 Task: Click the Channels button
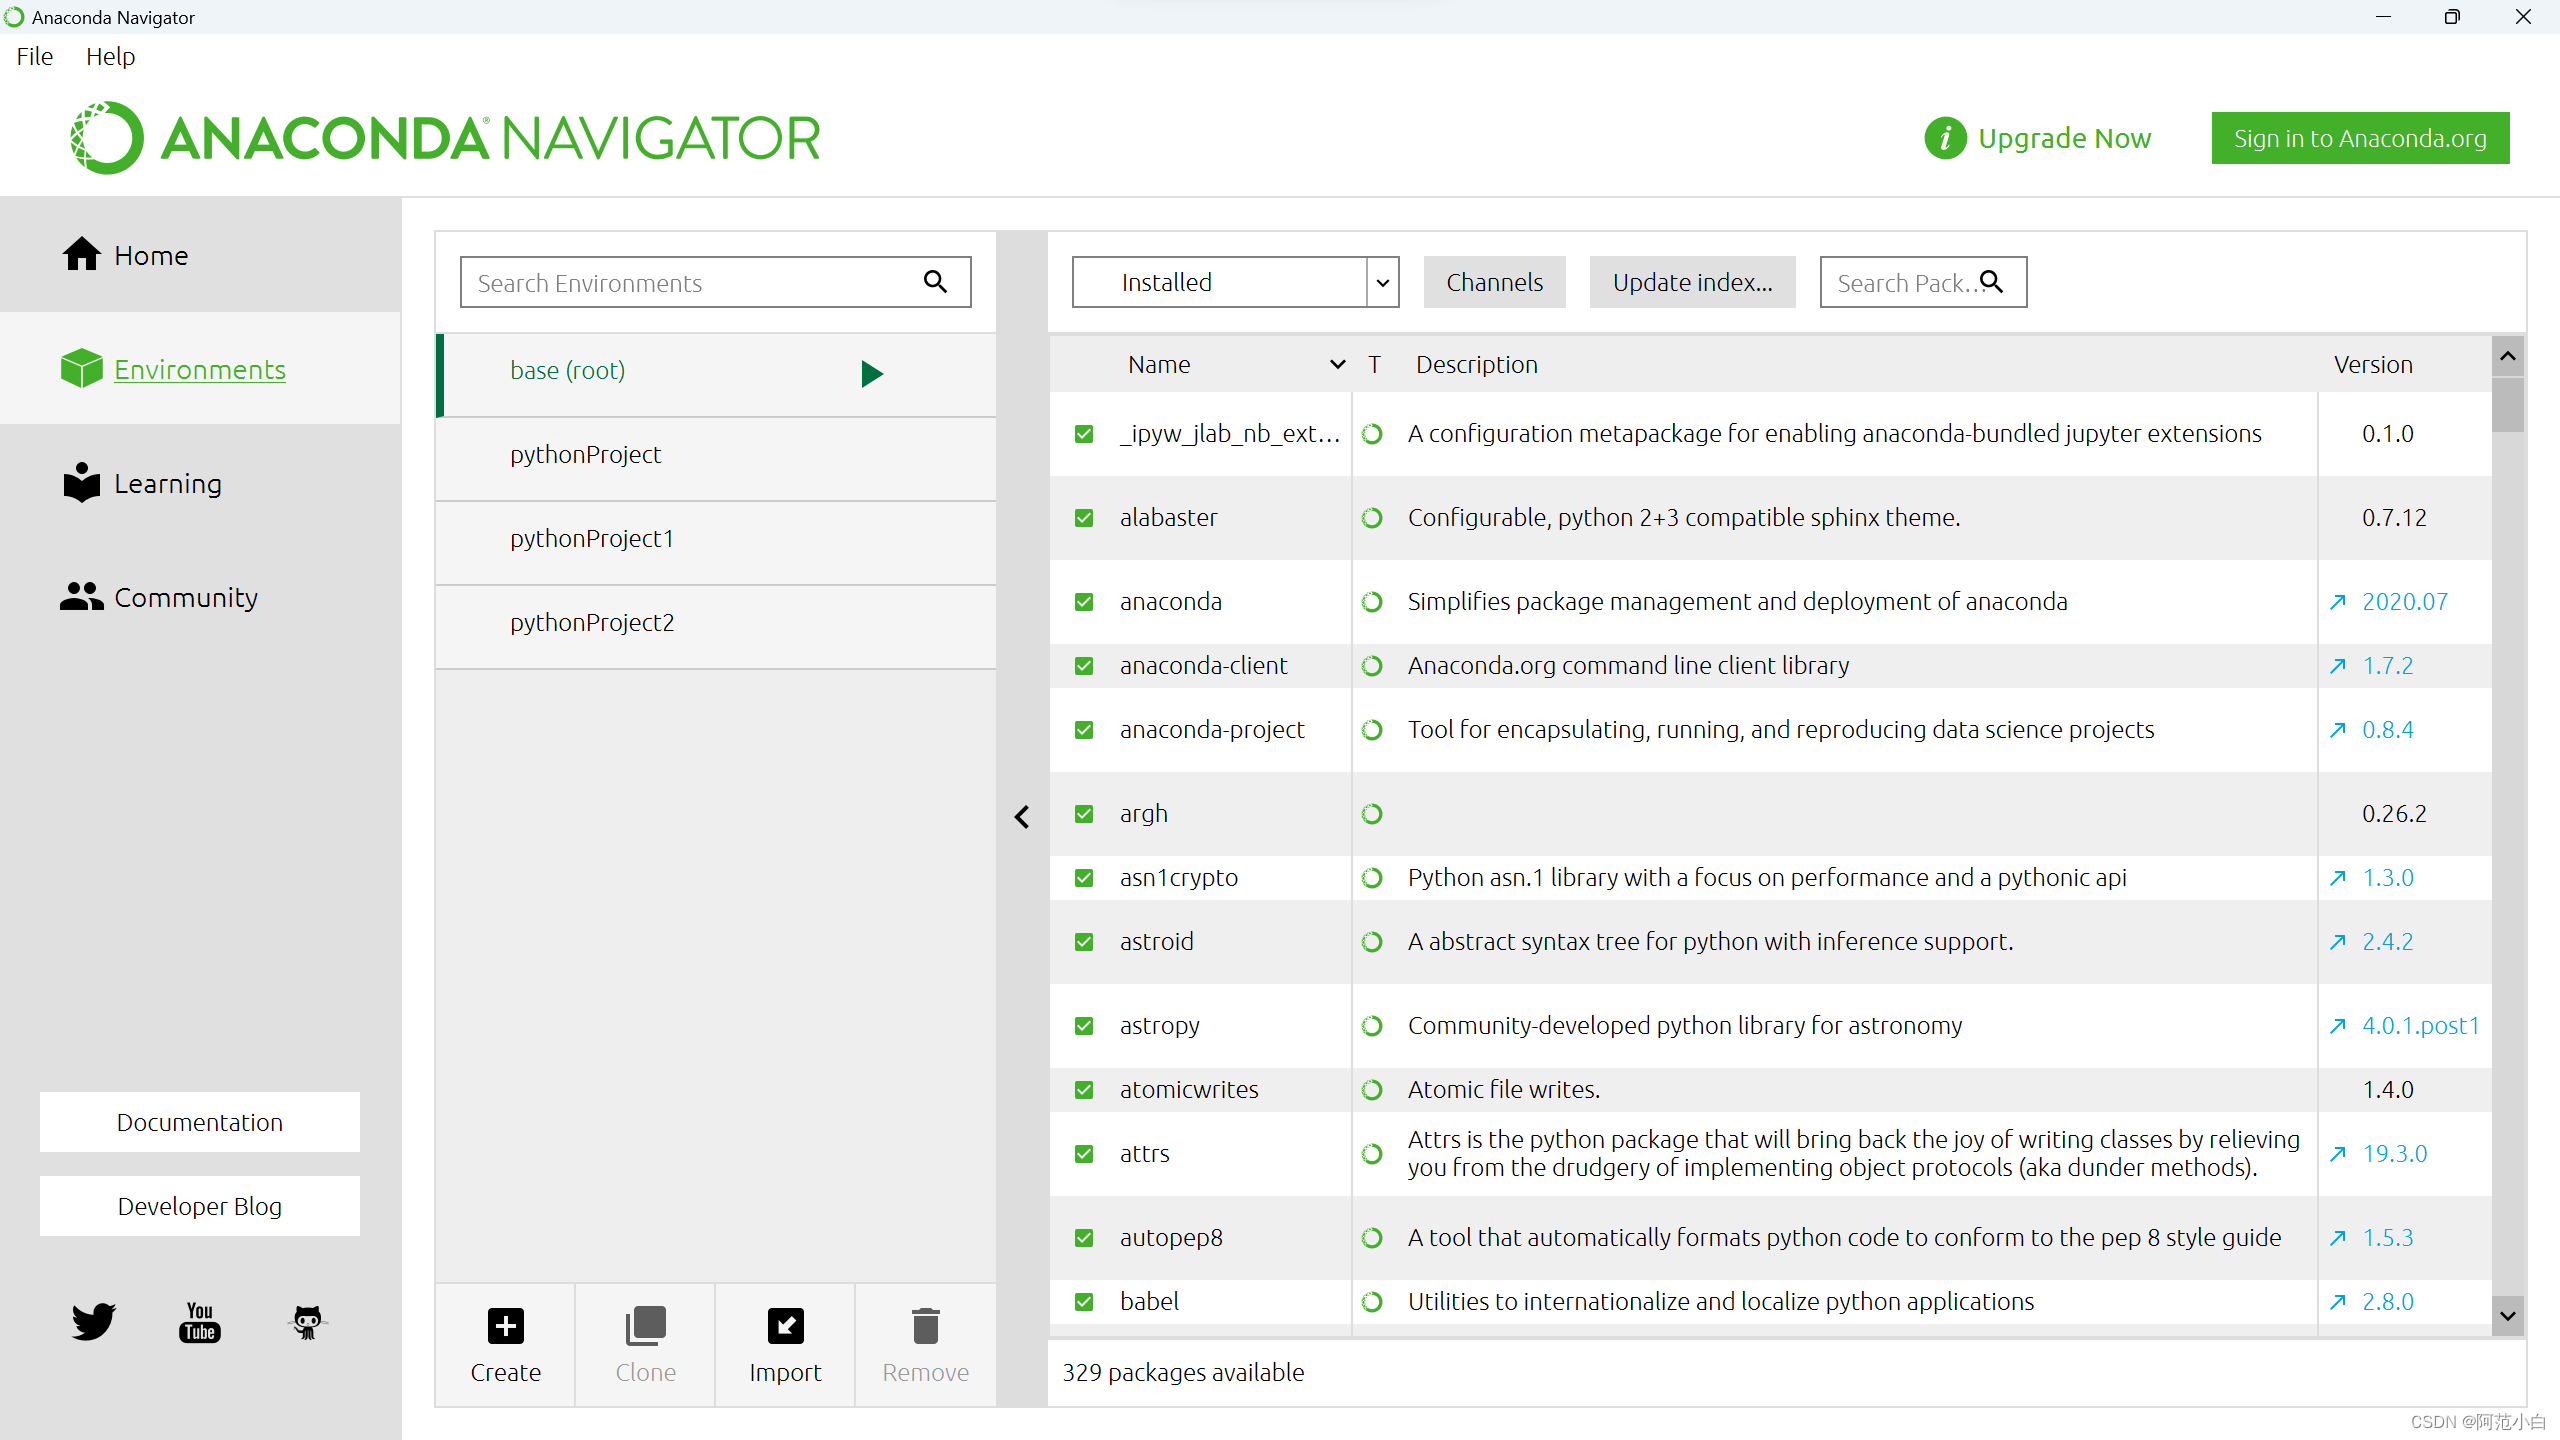1494,283
